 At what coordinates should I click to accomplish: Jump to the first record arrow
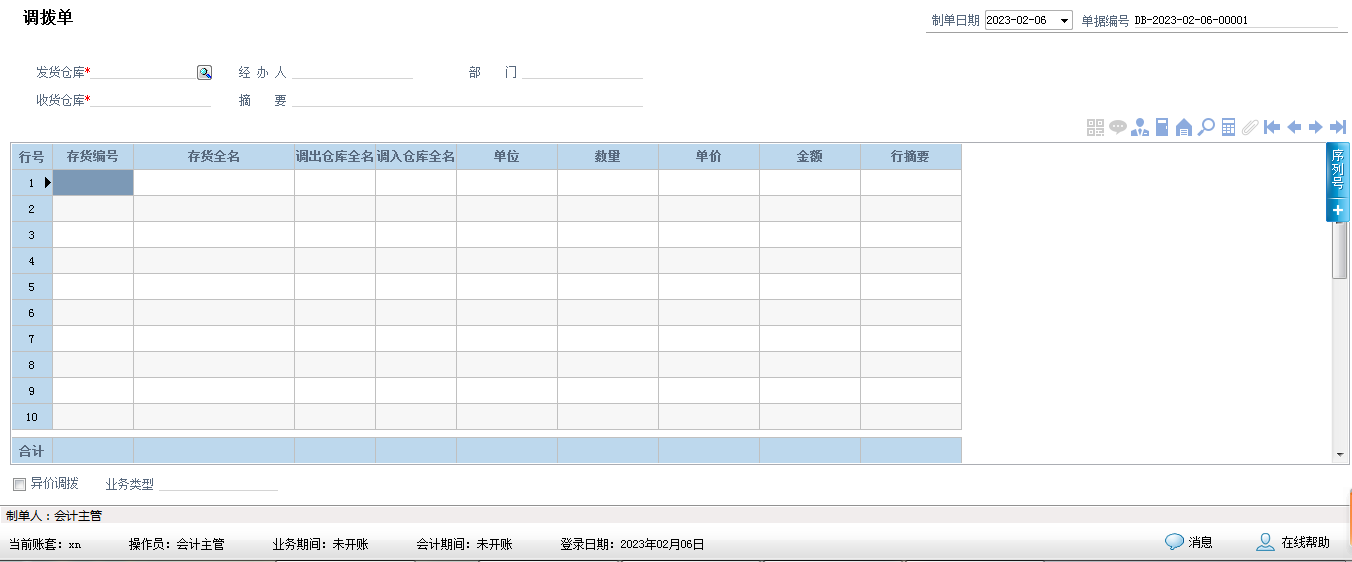[1272, 127]
